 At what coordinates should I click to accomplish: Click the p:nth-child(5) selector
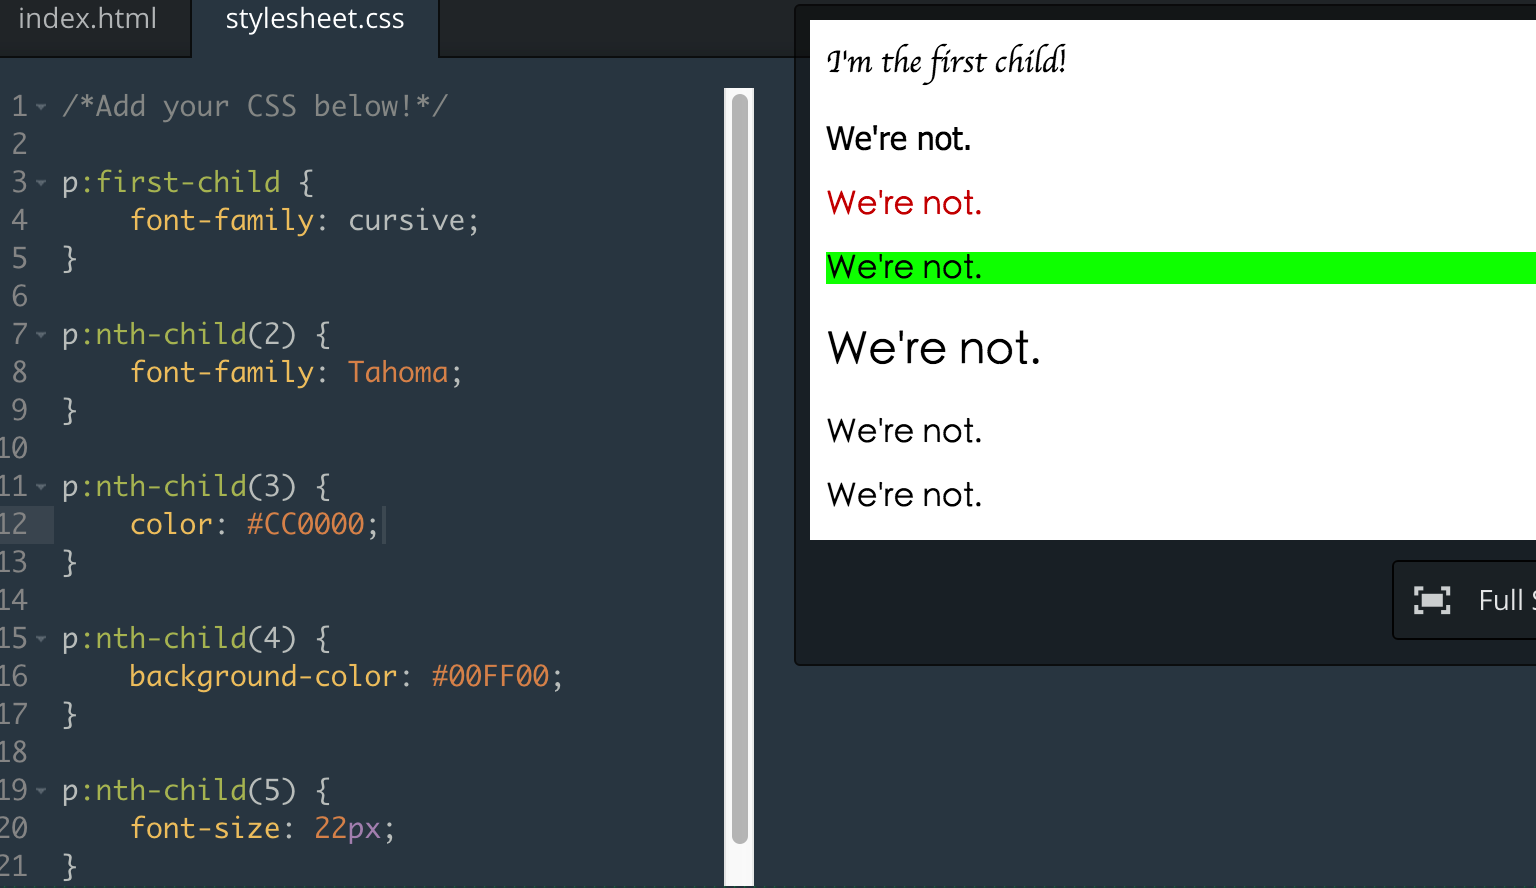click(179, 790)
